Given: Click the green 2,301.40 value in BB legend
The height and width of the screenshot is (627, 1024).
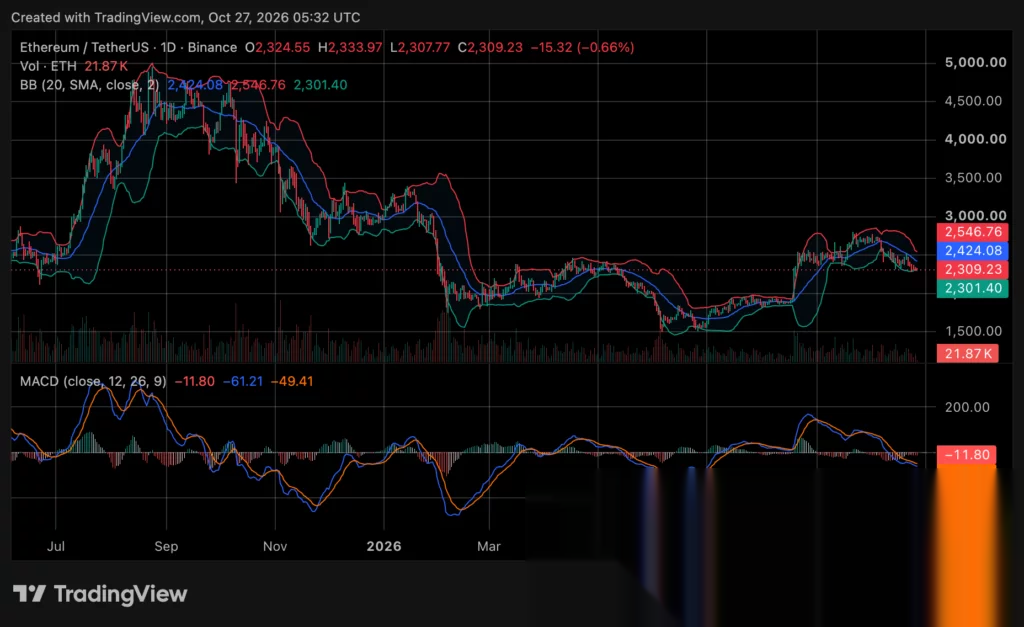Looking at the screenshot, I should pyautogui.click(x=320, y=85).
